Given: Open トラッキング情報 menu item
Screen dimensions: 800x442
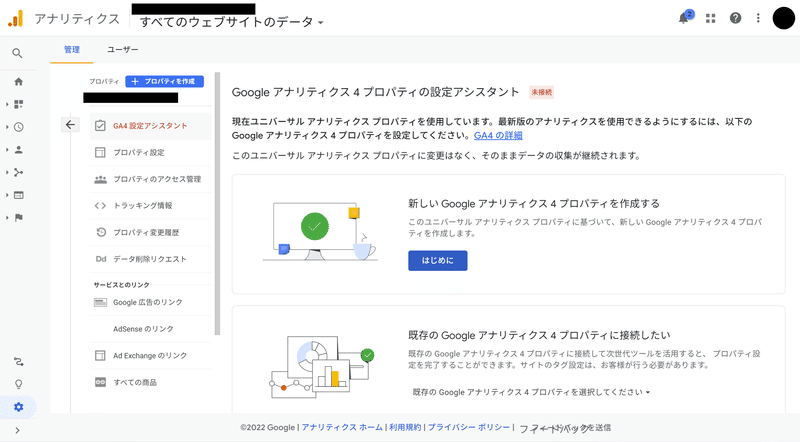Looking at the screenshot, I should pos(151,206).
